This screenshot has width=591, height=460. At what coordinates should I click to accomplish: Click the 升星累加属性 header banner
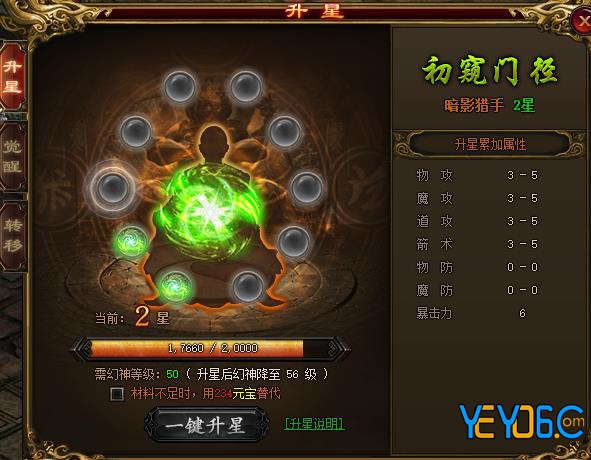coord(490,144)
